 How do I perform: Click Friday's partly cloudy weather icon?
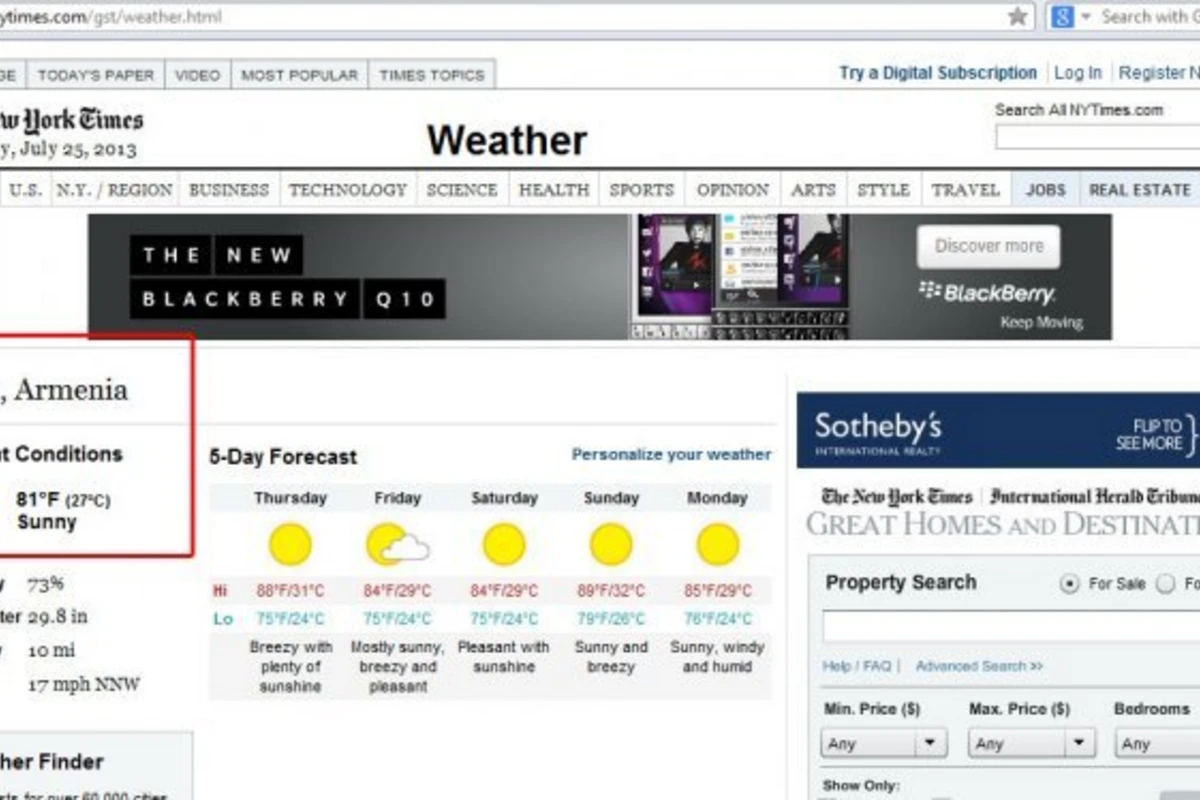397,545
